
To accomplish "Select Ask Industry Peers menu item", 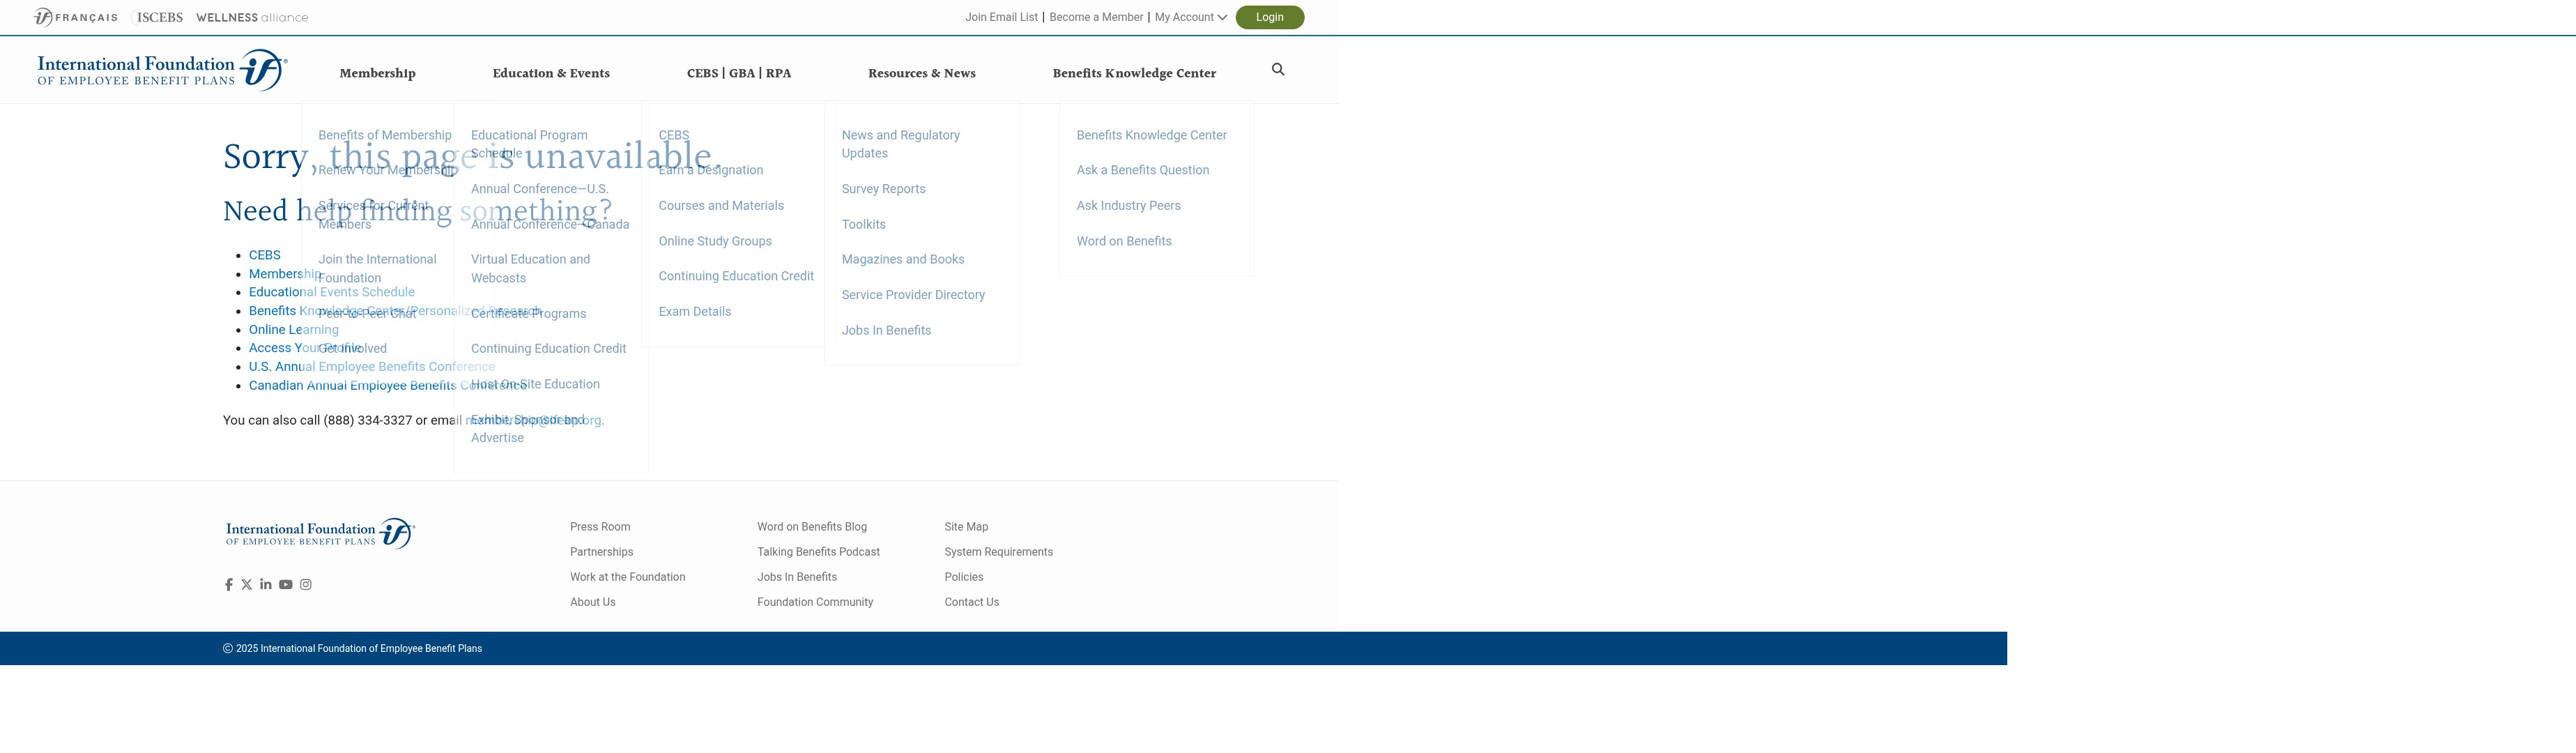I will (x=1128, y=206).
